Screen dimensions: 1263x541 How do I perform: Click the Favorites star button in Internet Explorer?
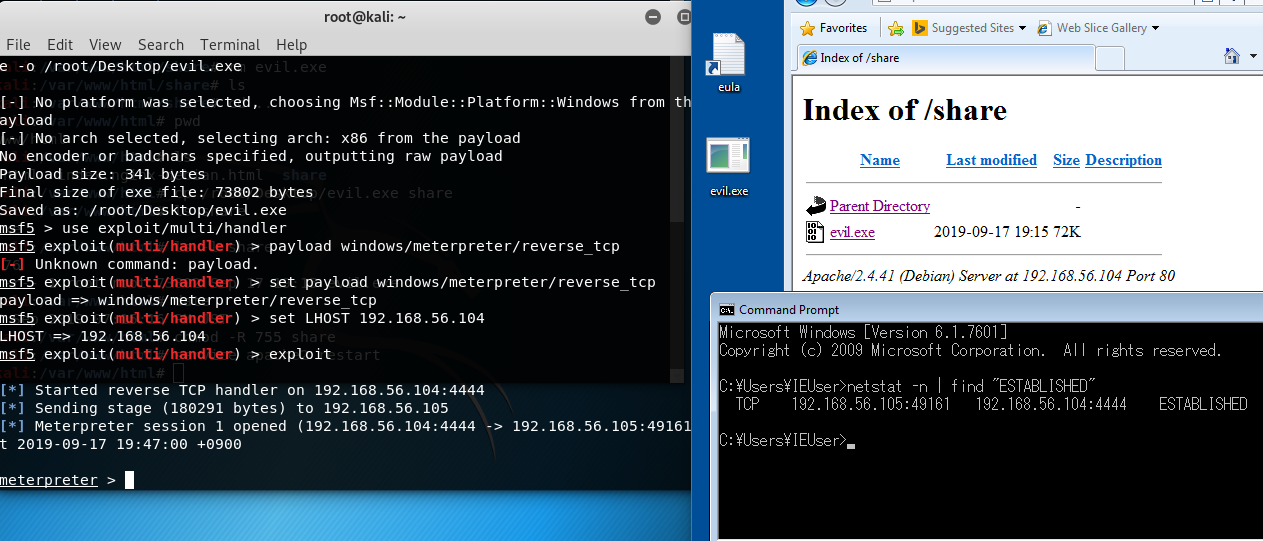pos(833,28)
